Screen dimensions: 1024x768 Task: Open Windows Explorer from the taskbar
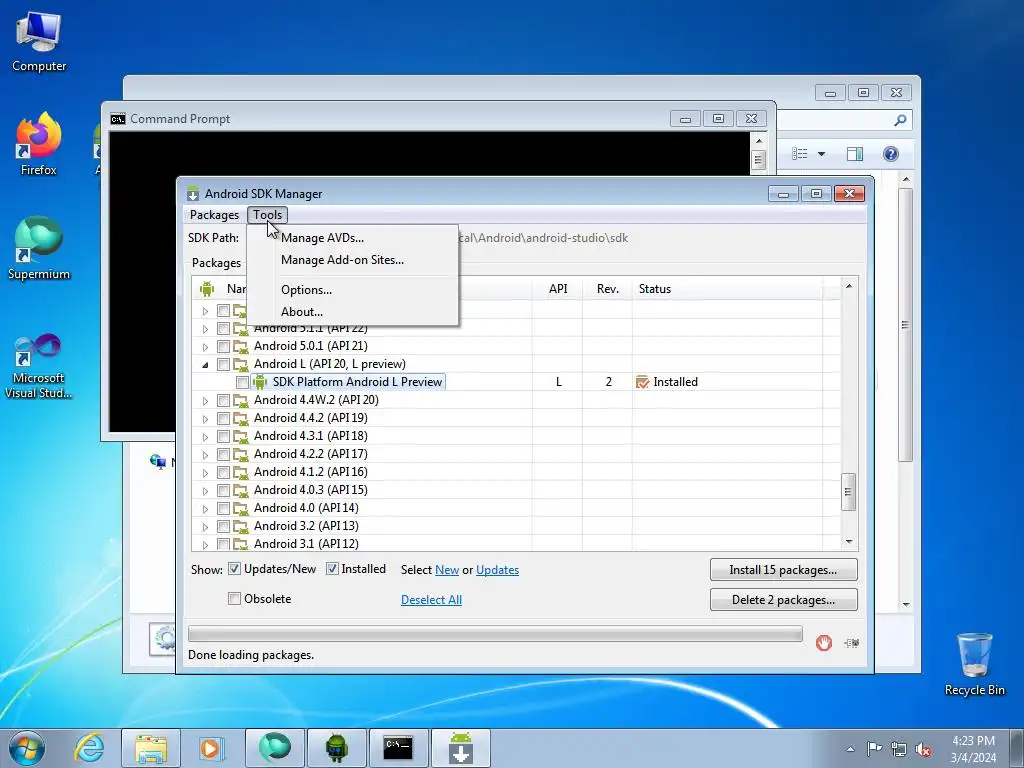click(151, 748)
